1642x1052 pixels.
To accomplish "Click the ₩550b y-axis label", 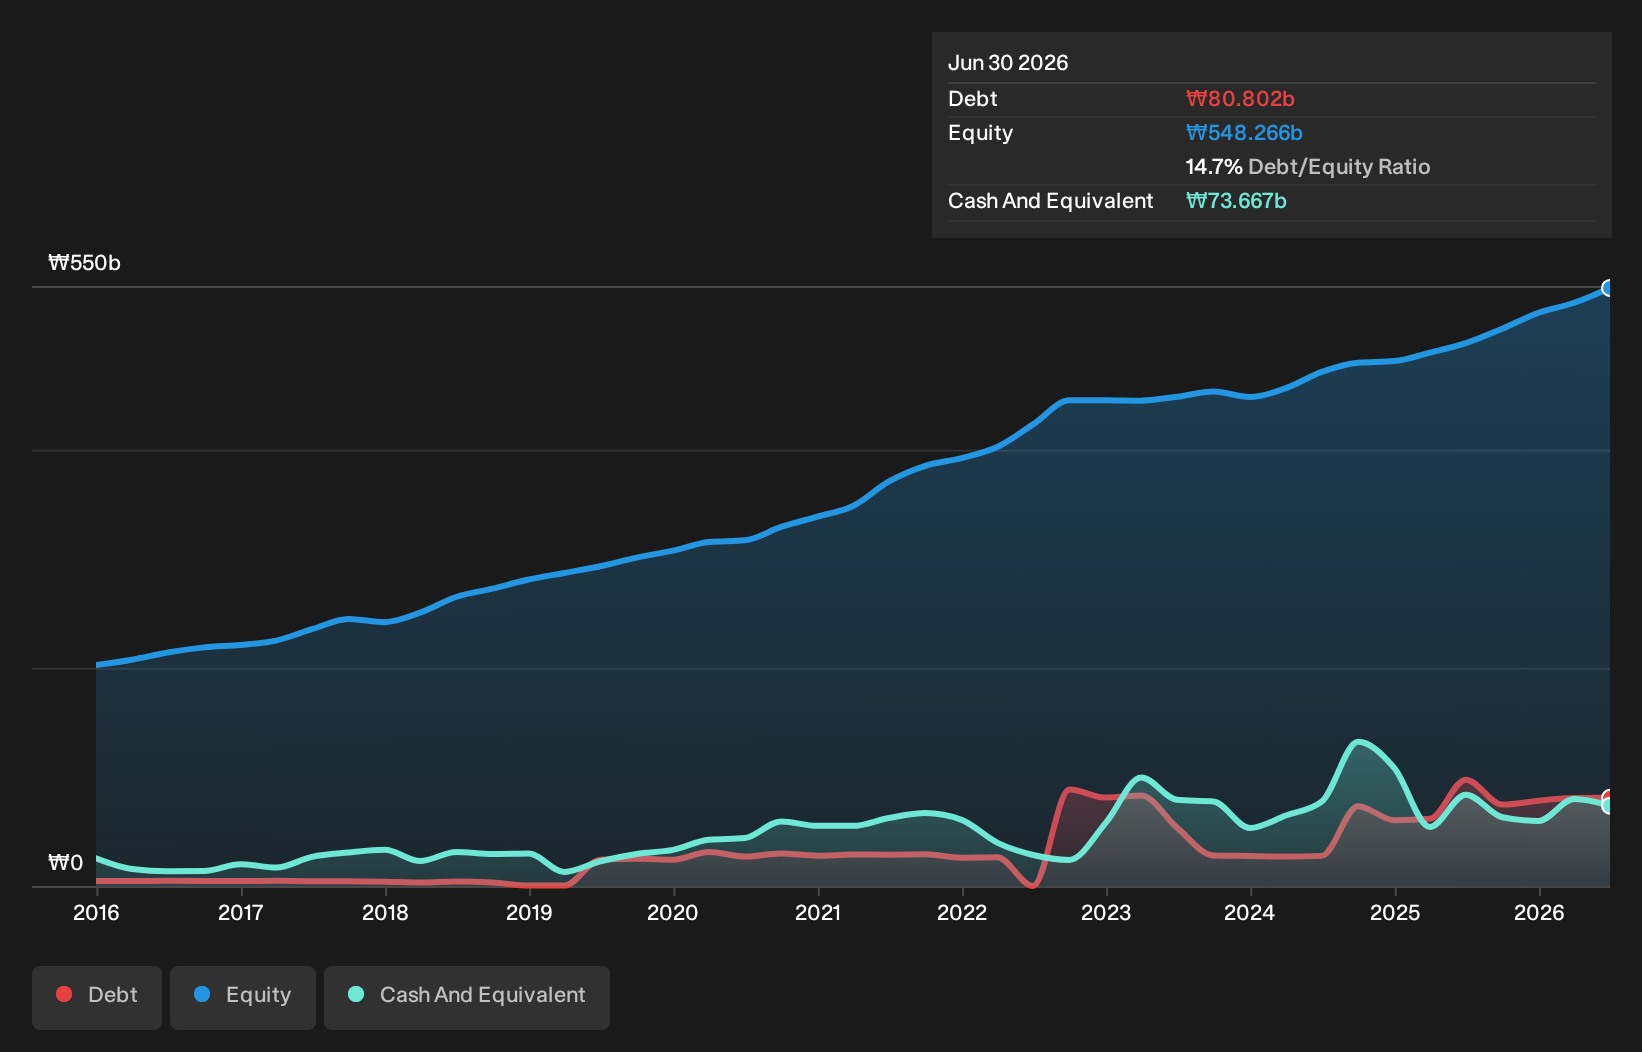I will pyautogui.click(x=85, y=263).
